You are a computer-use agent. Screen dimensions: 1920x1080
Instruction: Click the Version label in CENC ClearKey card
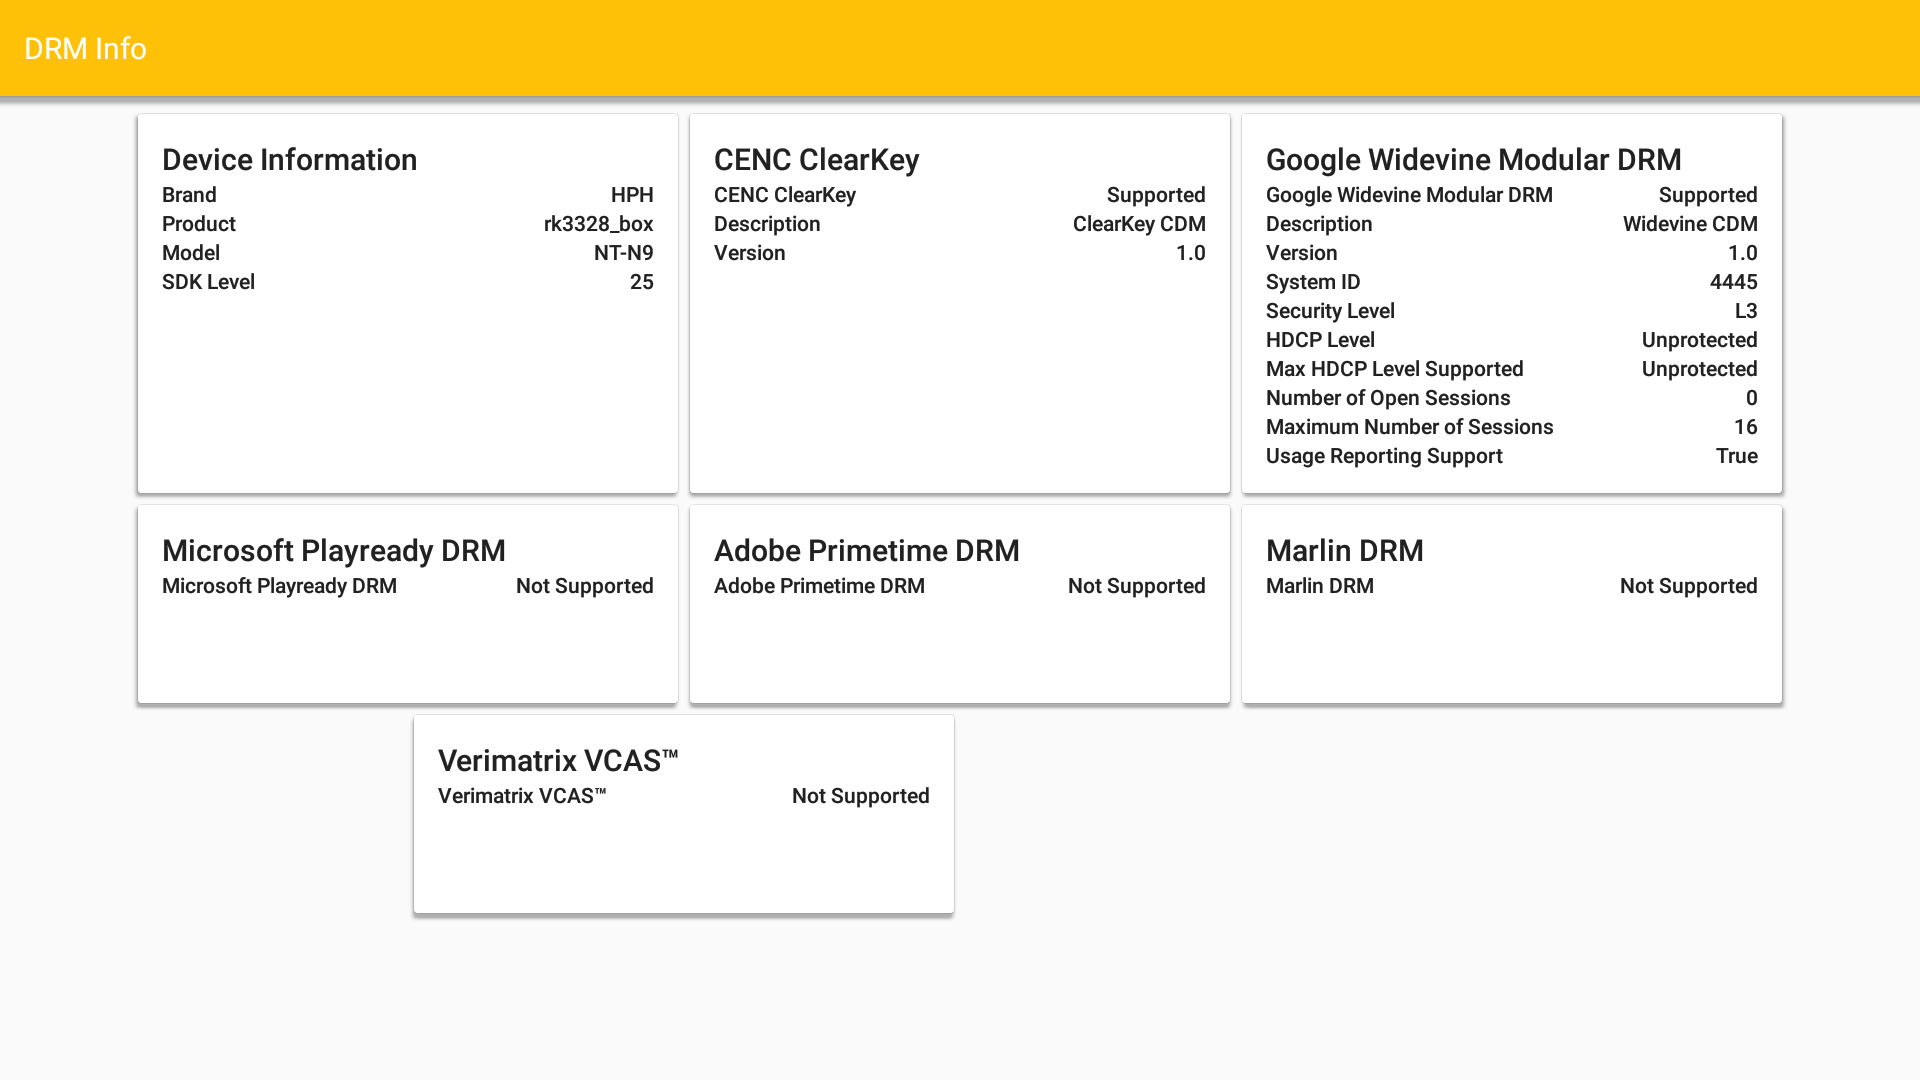(x=749, y=253)
